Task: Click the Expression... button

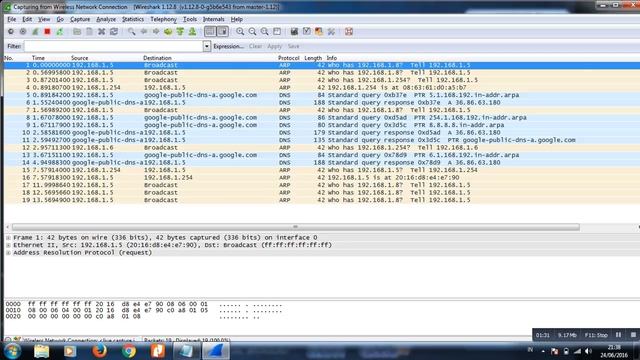Action: pos(228,46)
